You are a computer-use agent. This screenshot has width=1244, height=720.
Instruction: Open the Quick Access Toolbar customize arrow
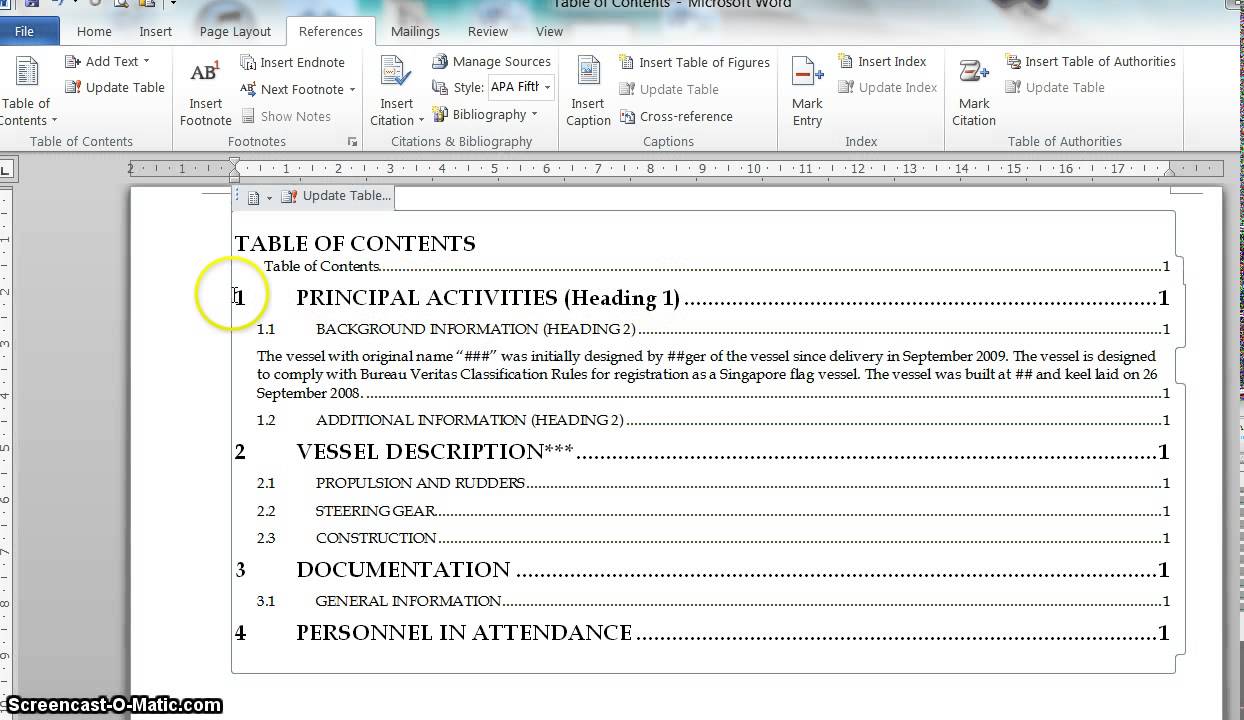coord(171,4)
